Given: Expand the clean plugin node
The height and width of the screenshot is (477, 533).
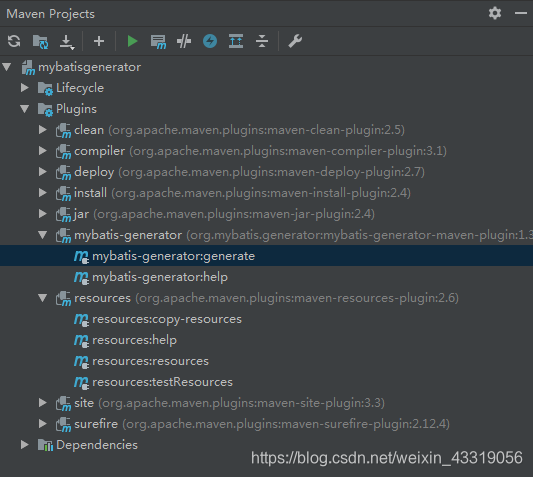Looking at the screenshot, I should click(42, 130).
